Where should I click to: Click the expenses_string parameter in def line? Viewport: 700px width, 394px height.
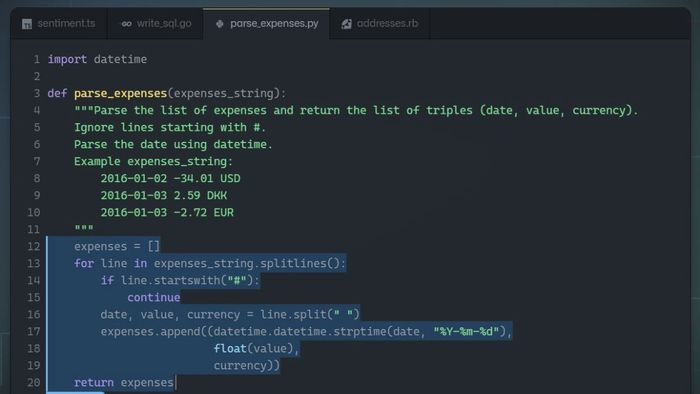(224, 93)
